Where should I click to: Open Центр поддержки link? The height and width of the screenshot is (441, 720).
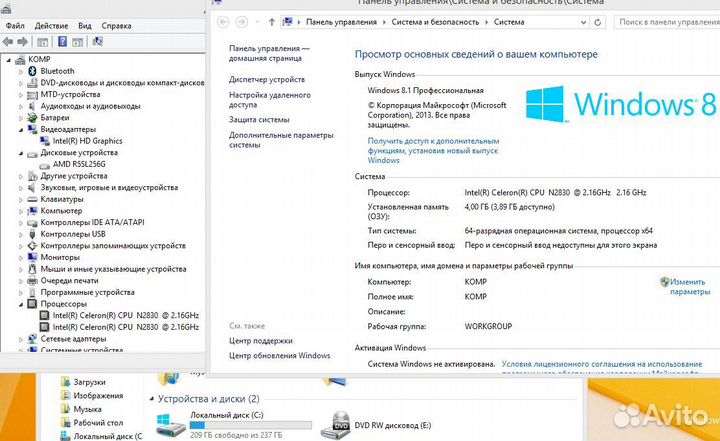[x=261, y=341]
